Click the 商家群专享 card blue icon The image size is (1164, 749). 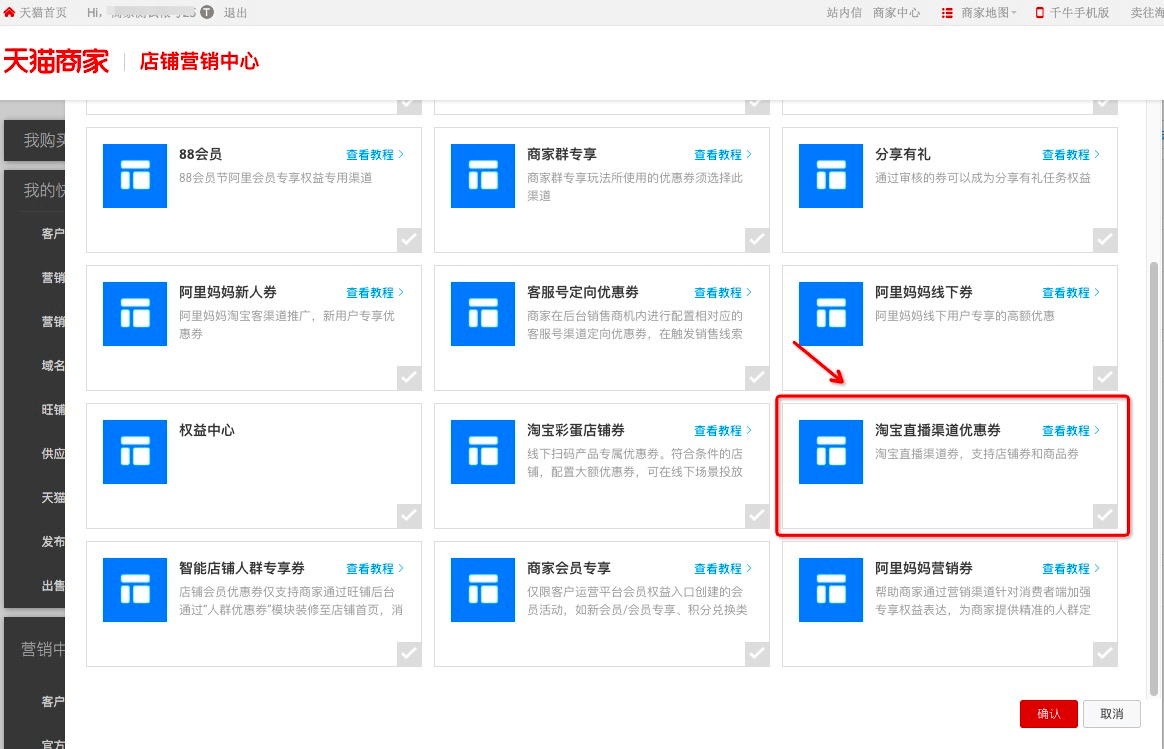483,176
